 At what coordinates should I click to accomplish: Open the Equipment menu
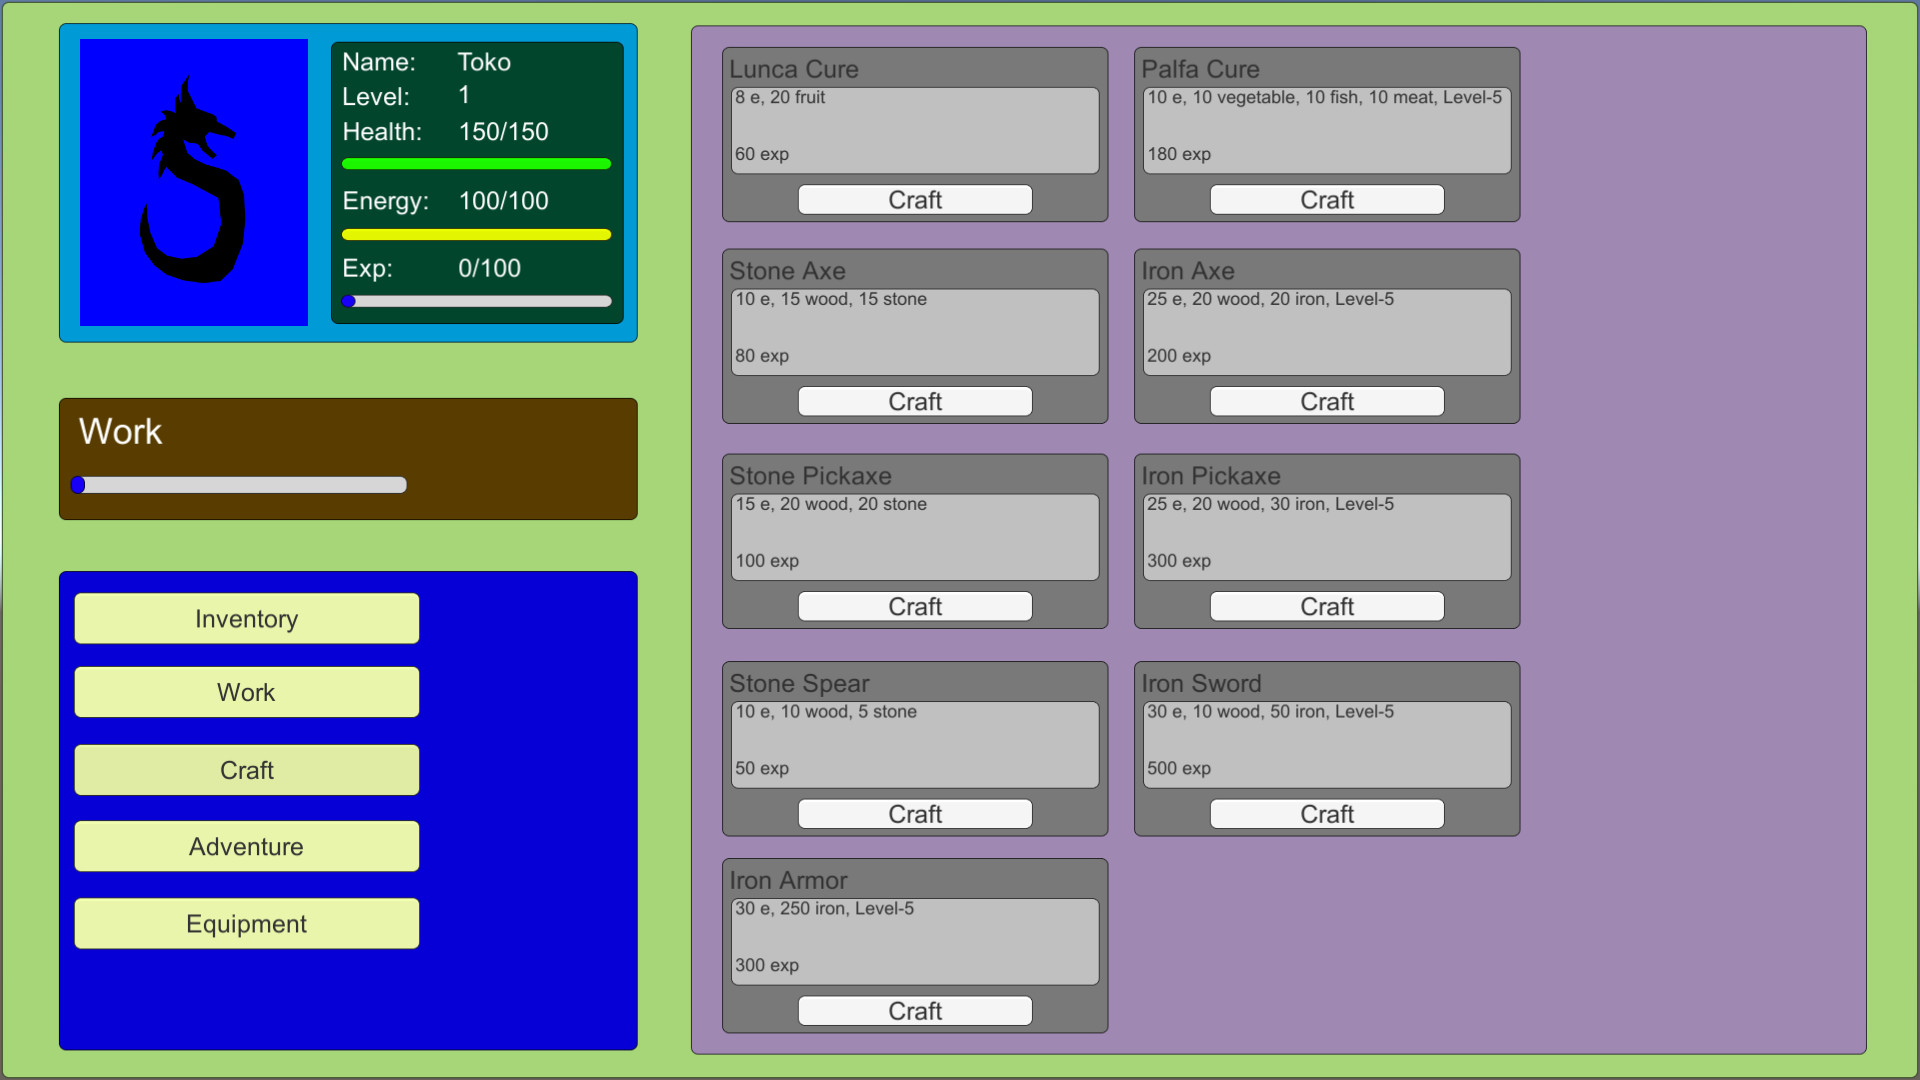click(x=246, y=924)
